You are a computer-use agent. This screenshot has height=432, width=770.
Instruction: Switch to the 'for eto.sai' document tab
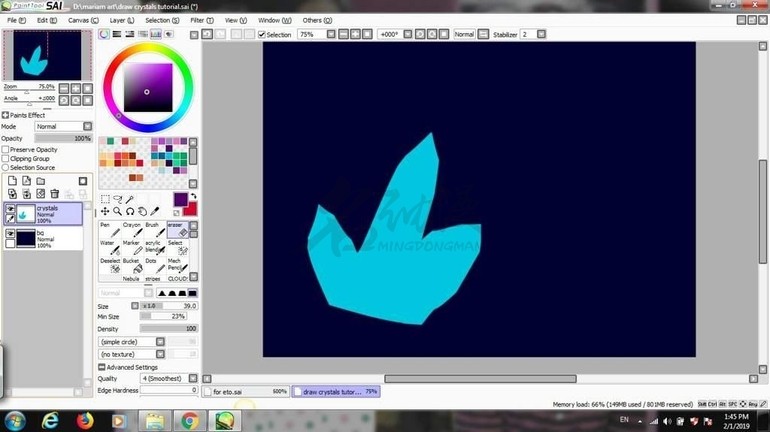(x=248, y=392)
